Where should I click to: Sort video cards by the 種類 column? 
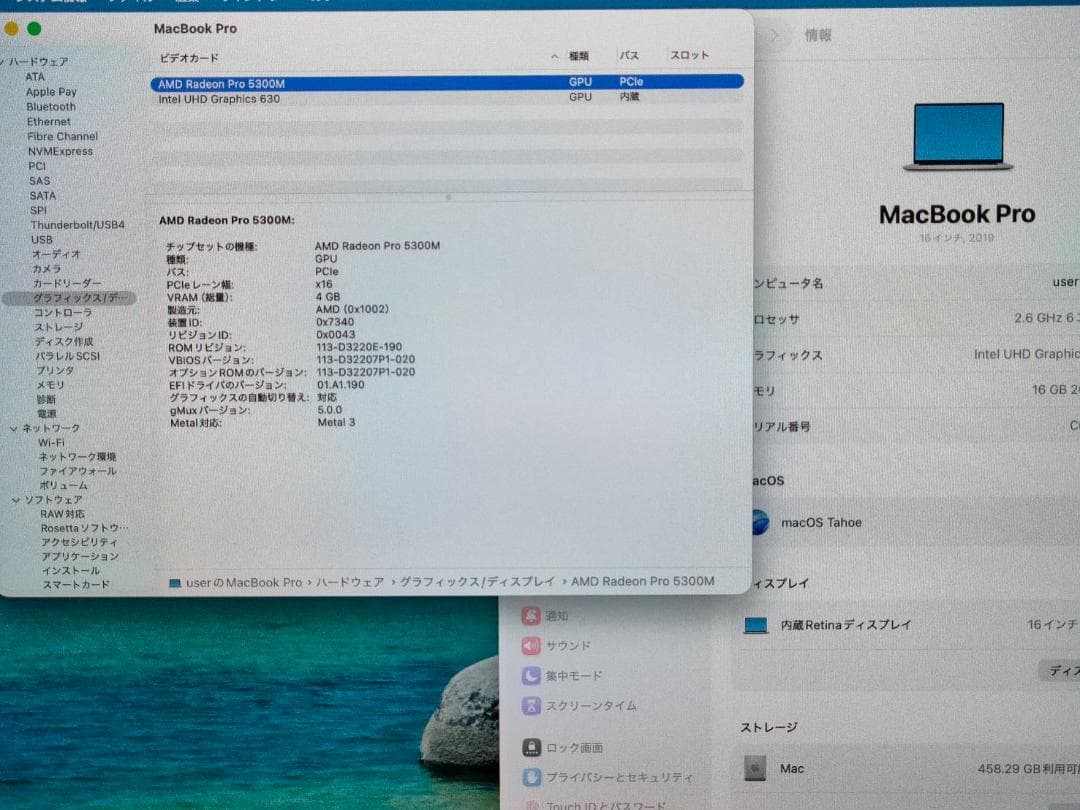tap(581, 56)
